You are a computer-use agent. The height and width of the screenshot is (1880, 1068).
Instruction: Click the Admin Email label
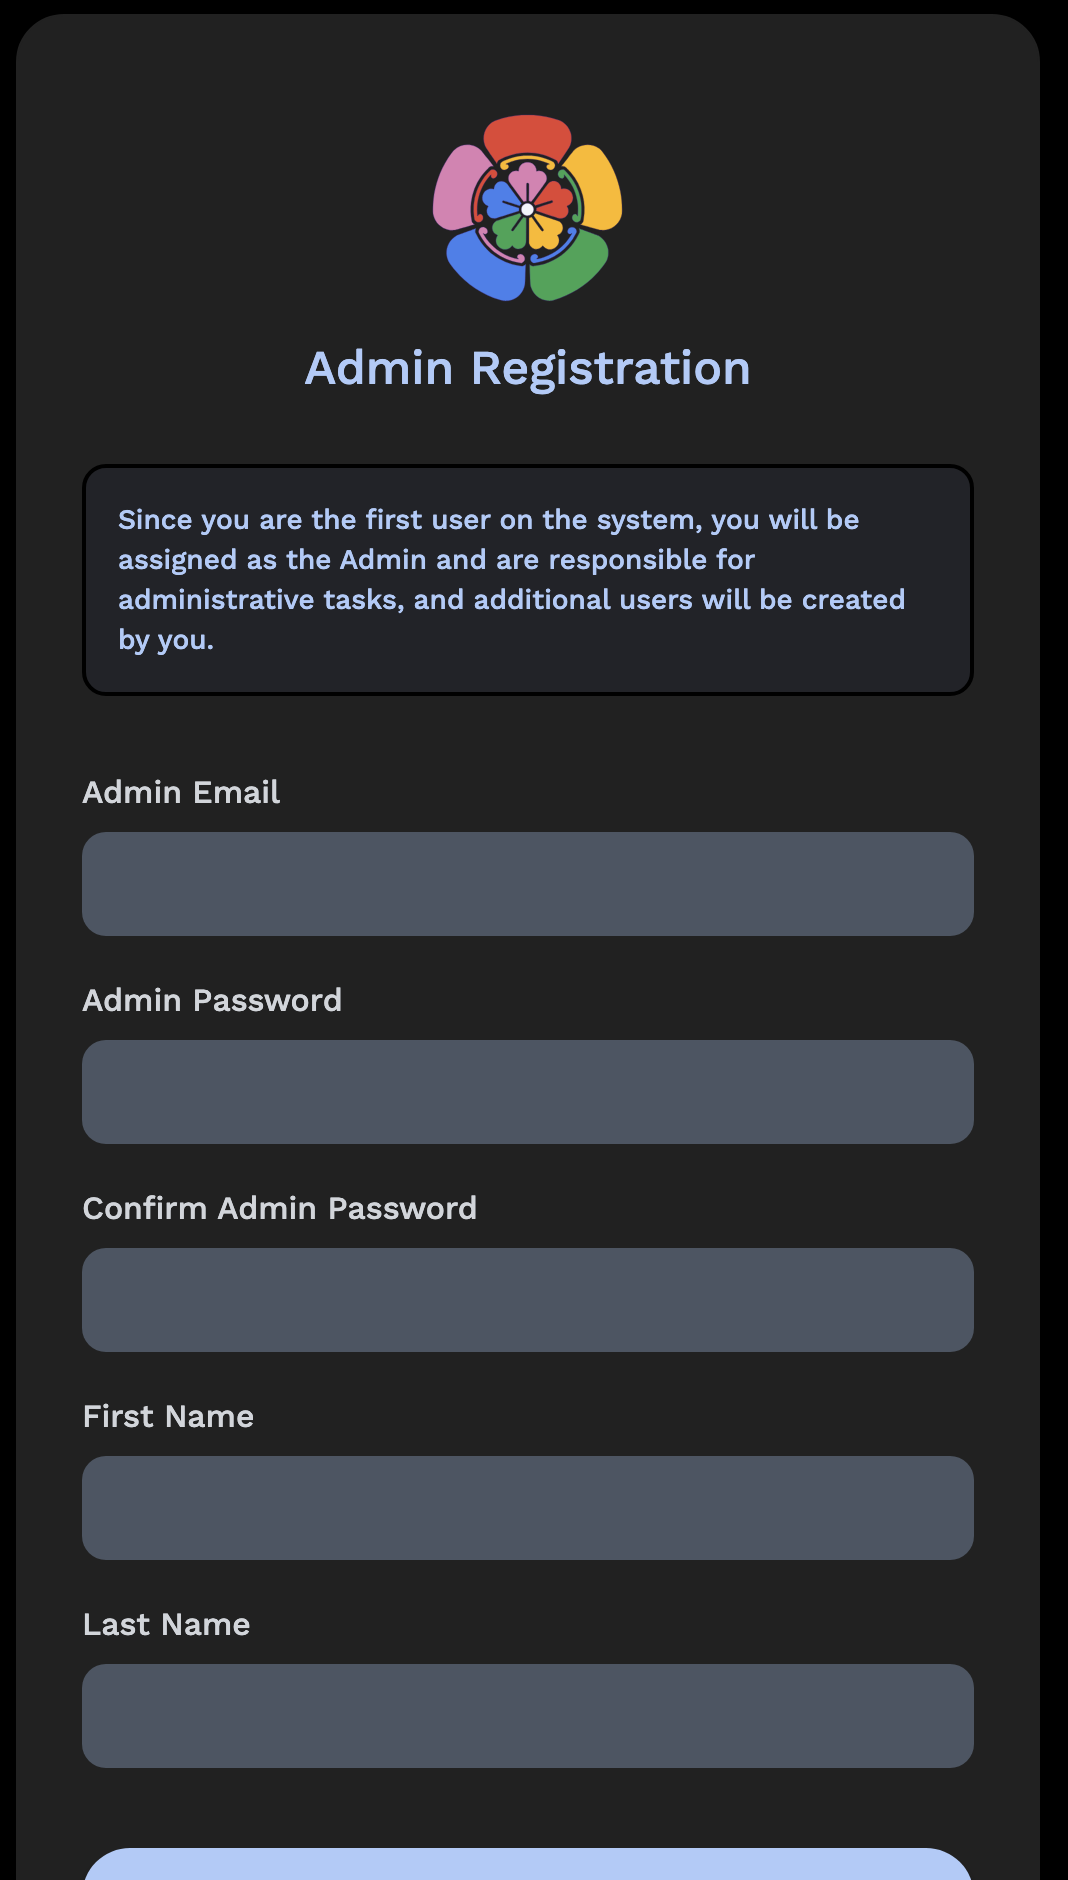coord(181,792)
